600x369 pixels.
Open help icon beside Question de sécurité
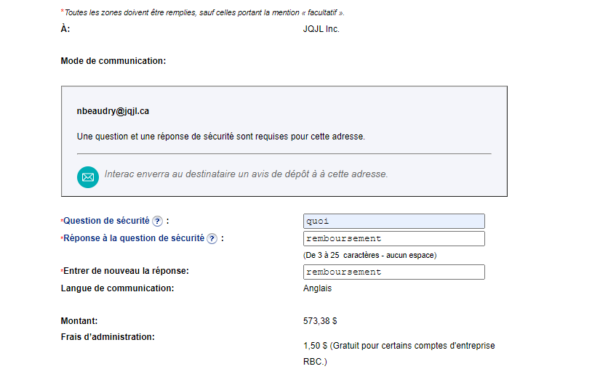[157, 221]
